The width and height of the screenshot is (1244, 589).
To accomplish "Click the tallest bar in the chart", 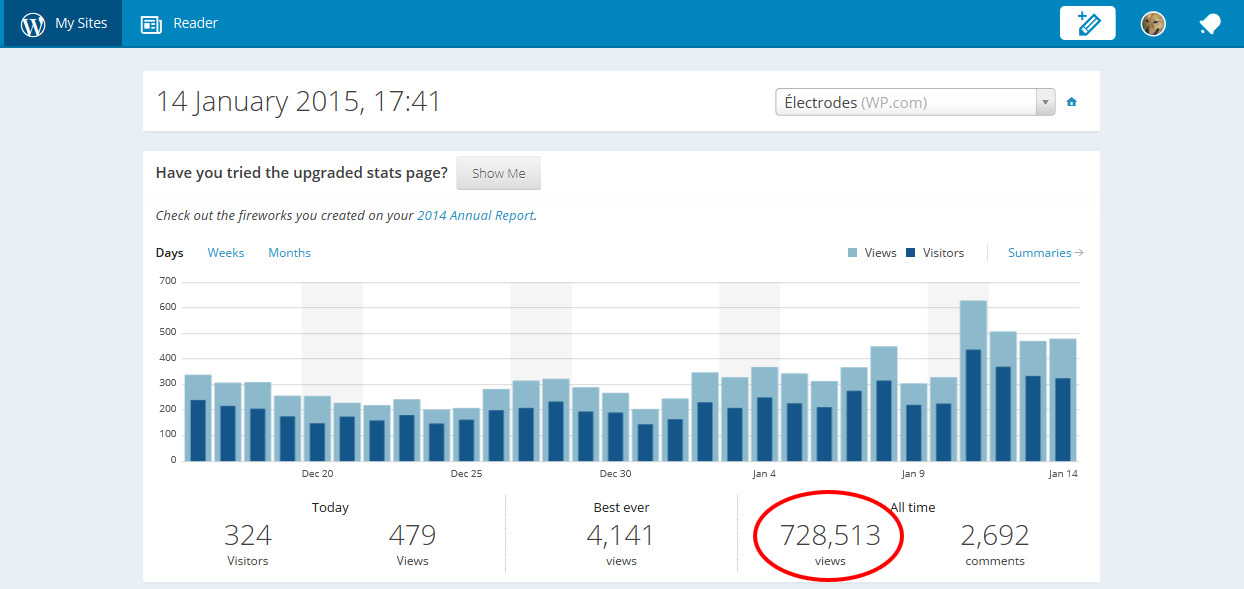I will 973,380.
